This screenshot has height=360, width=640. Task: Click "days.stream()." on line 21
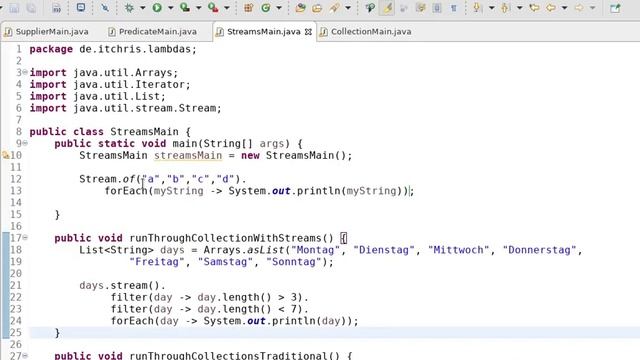[x=122, y=285]
